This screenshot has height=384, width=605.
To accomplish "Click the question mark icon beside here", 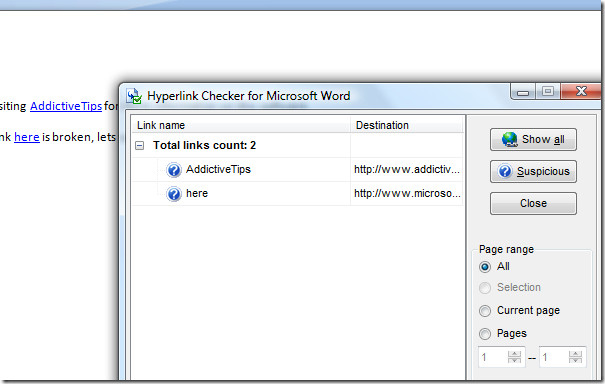I will [x=174, y=194].
